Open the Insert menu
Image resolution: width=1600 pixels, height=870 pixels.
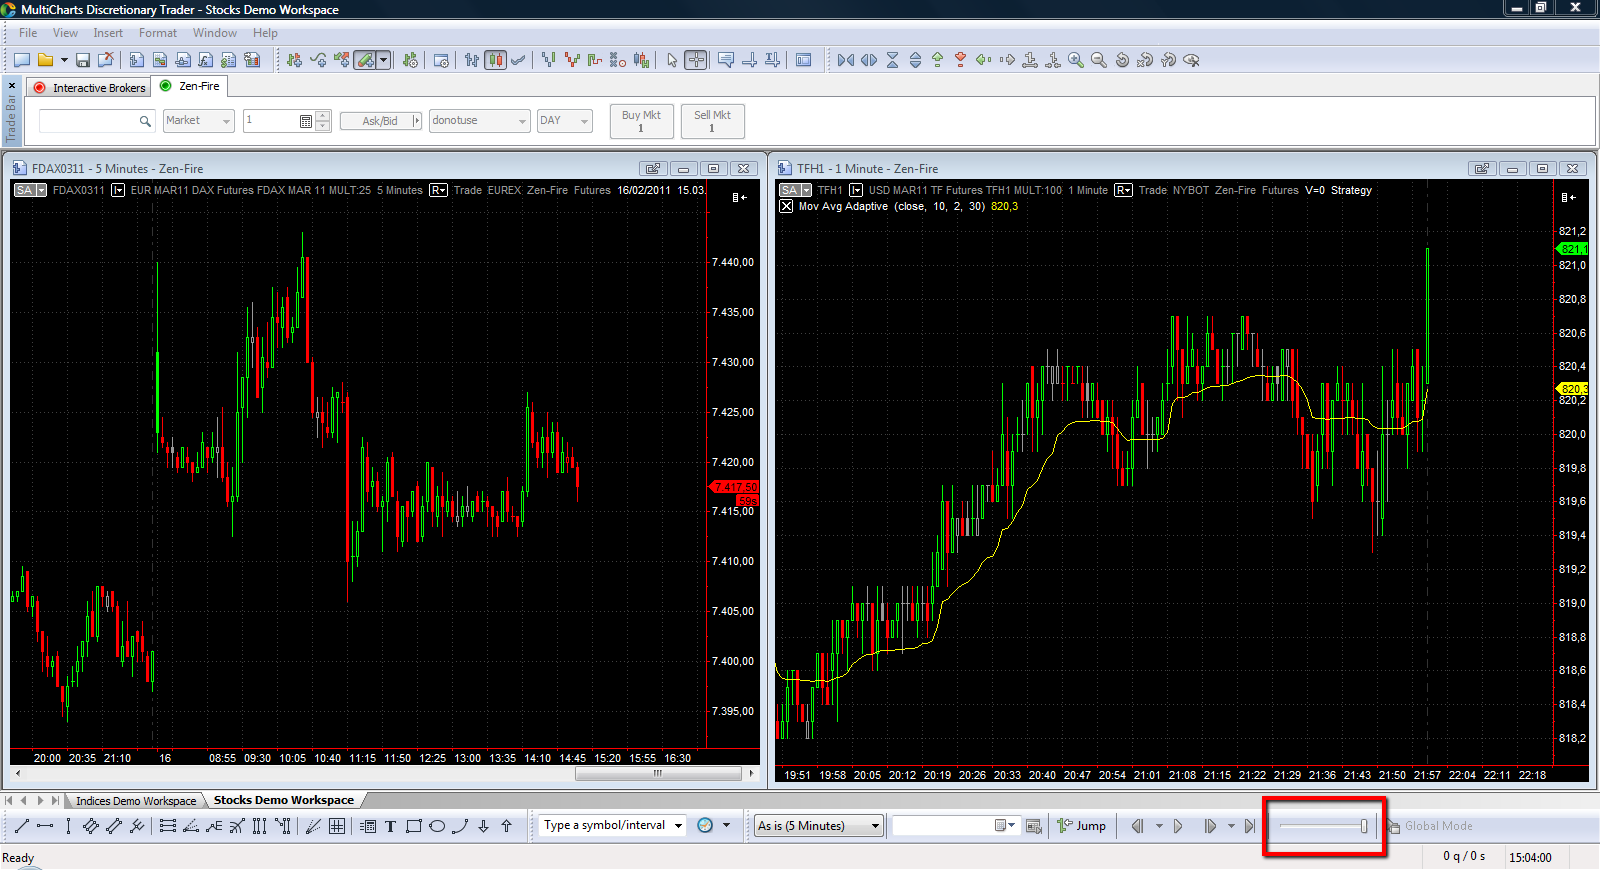pos(108,33)
